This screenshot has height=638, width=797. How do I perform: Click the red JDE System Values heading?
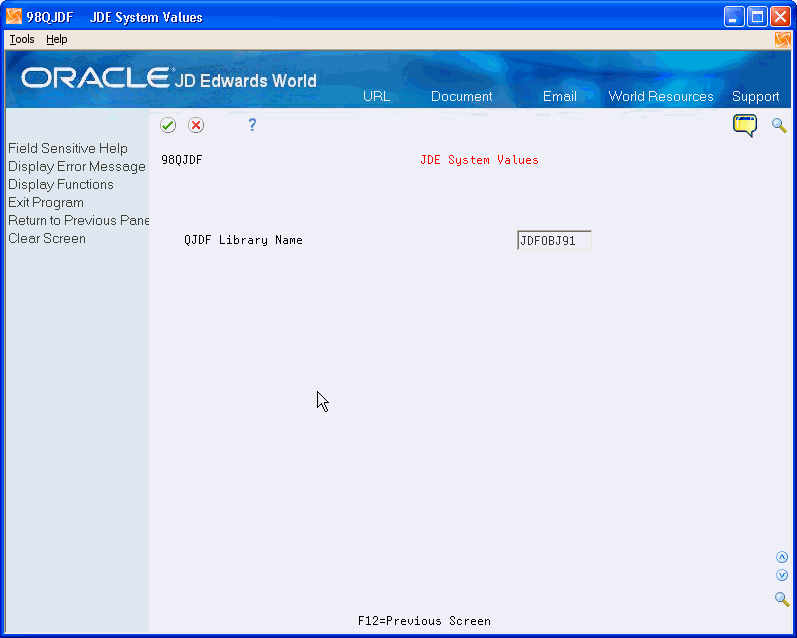pos(479,160)
